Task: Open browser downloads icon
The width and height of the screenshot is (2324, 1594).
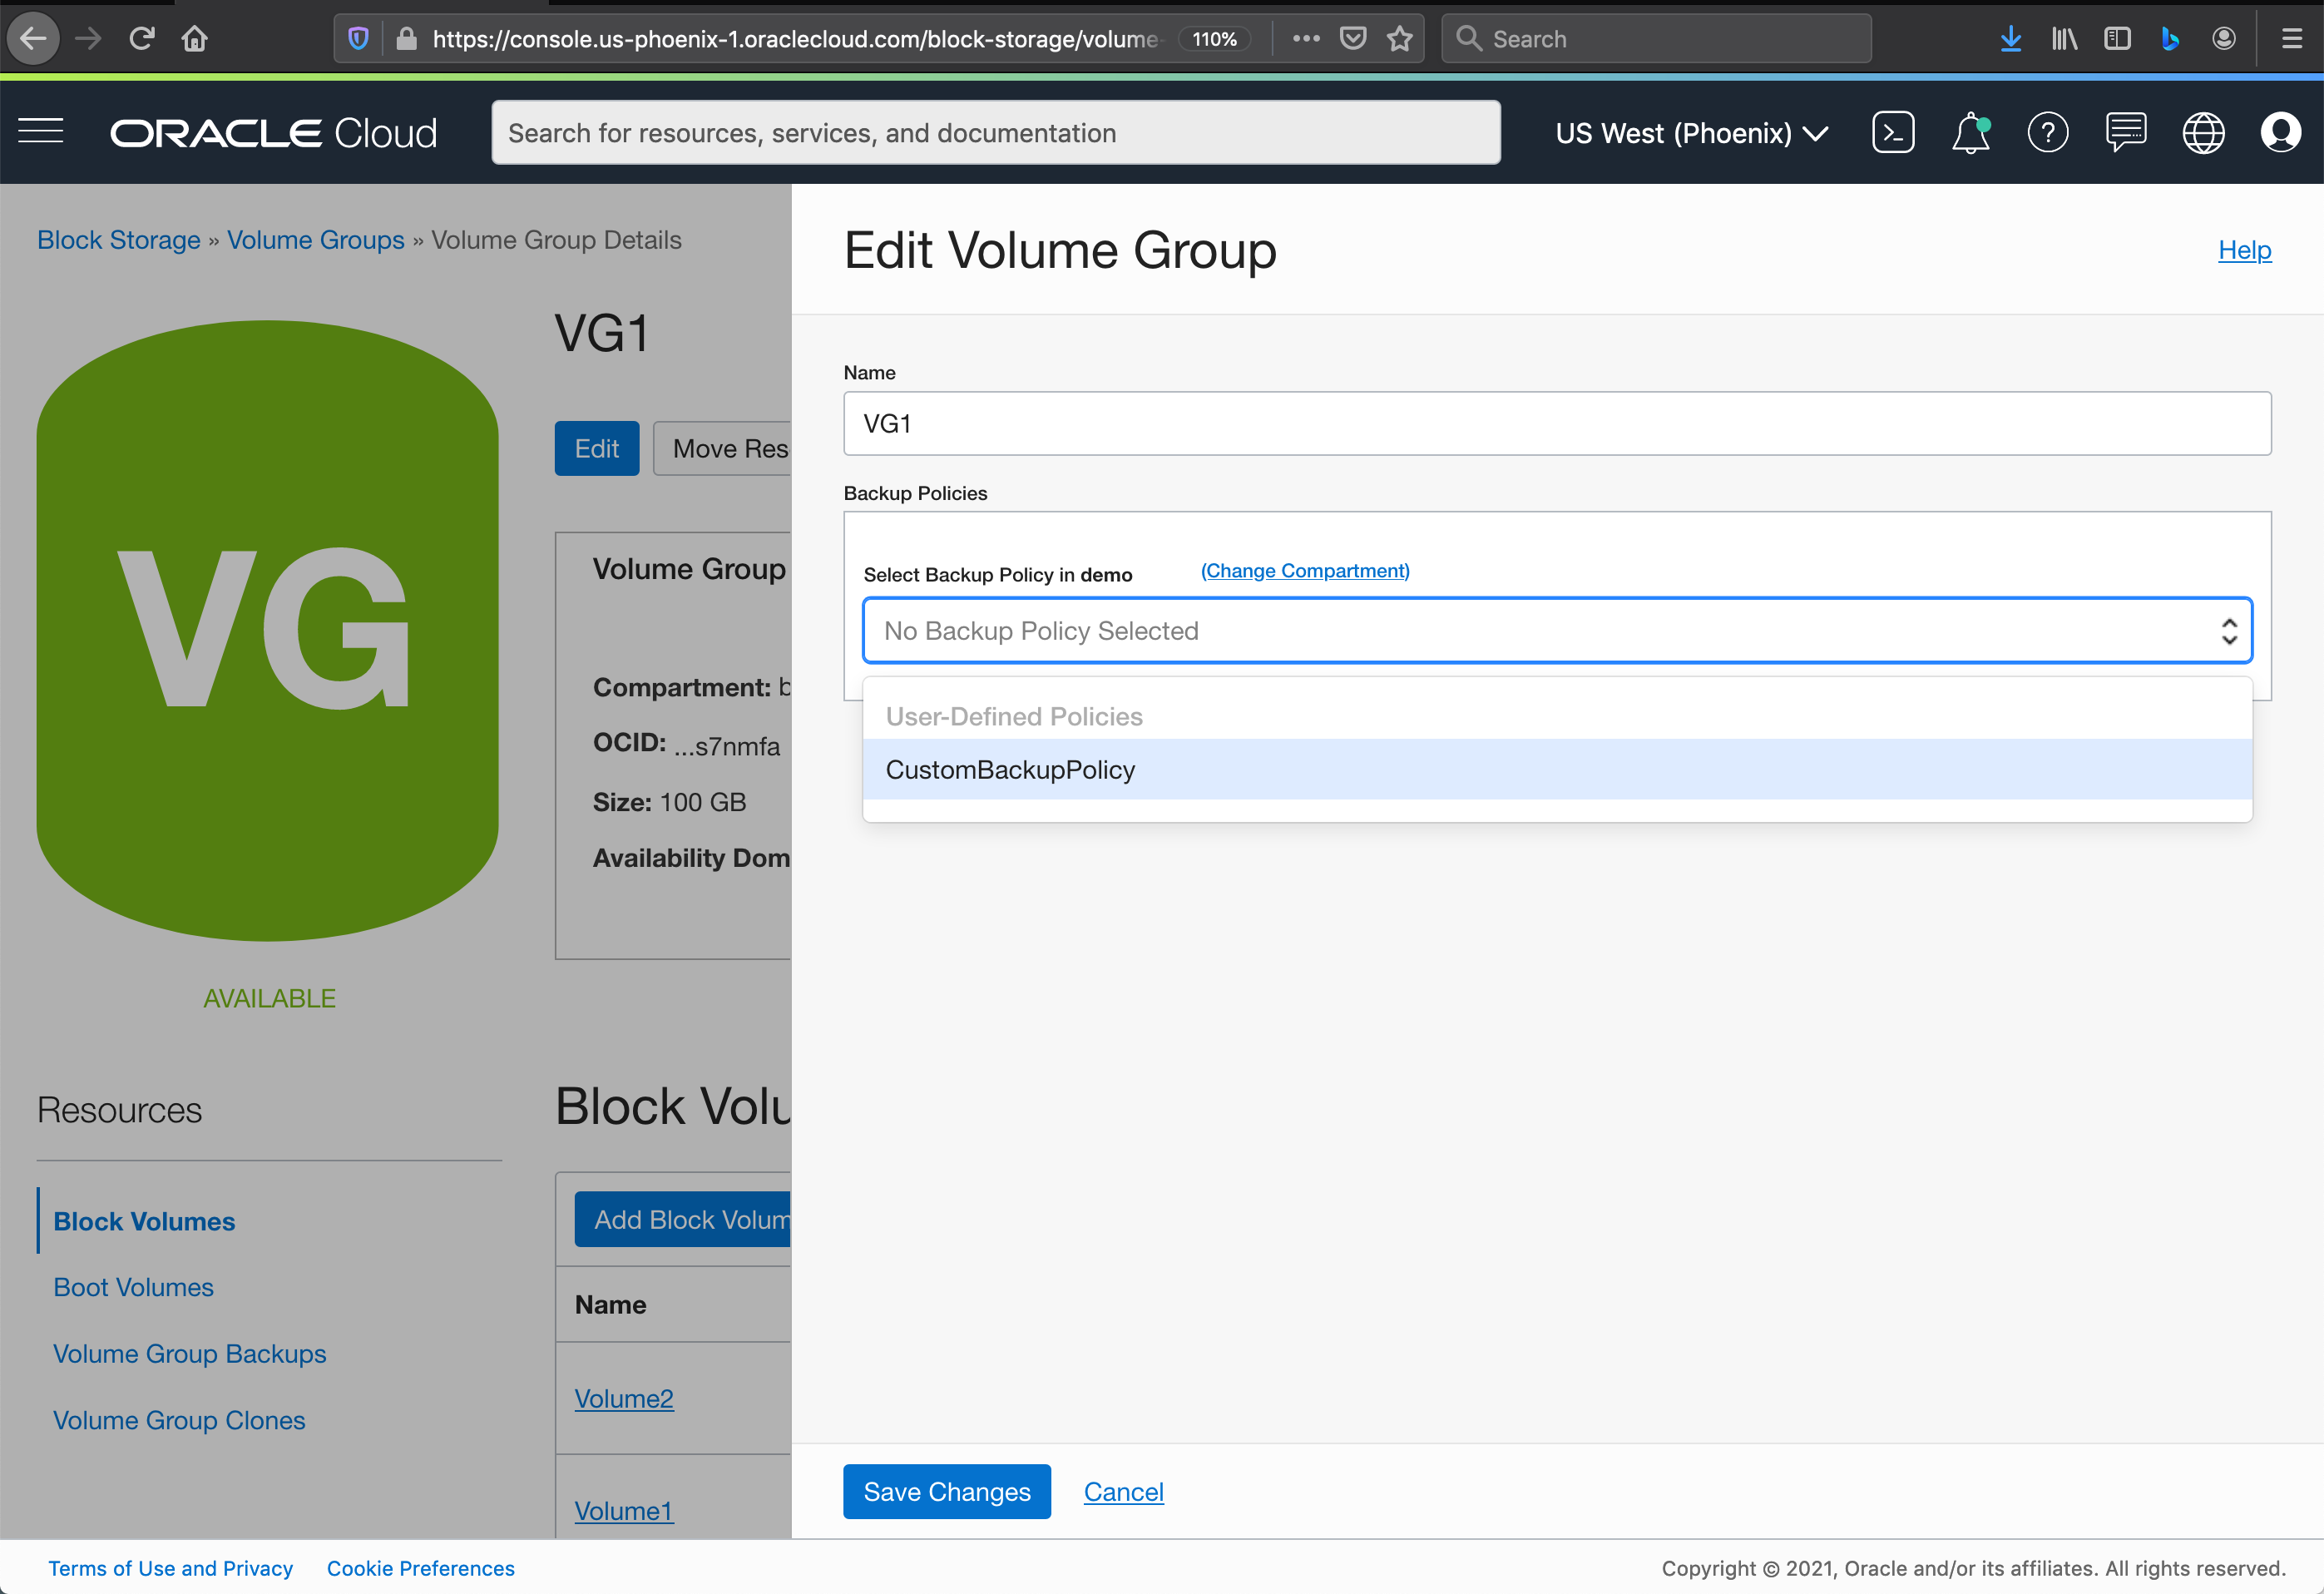Action: pos(2011,38)
